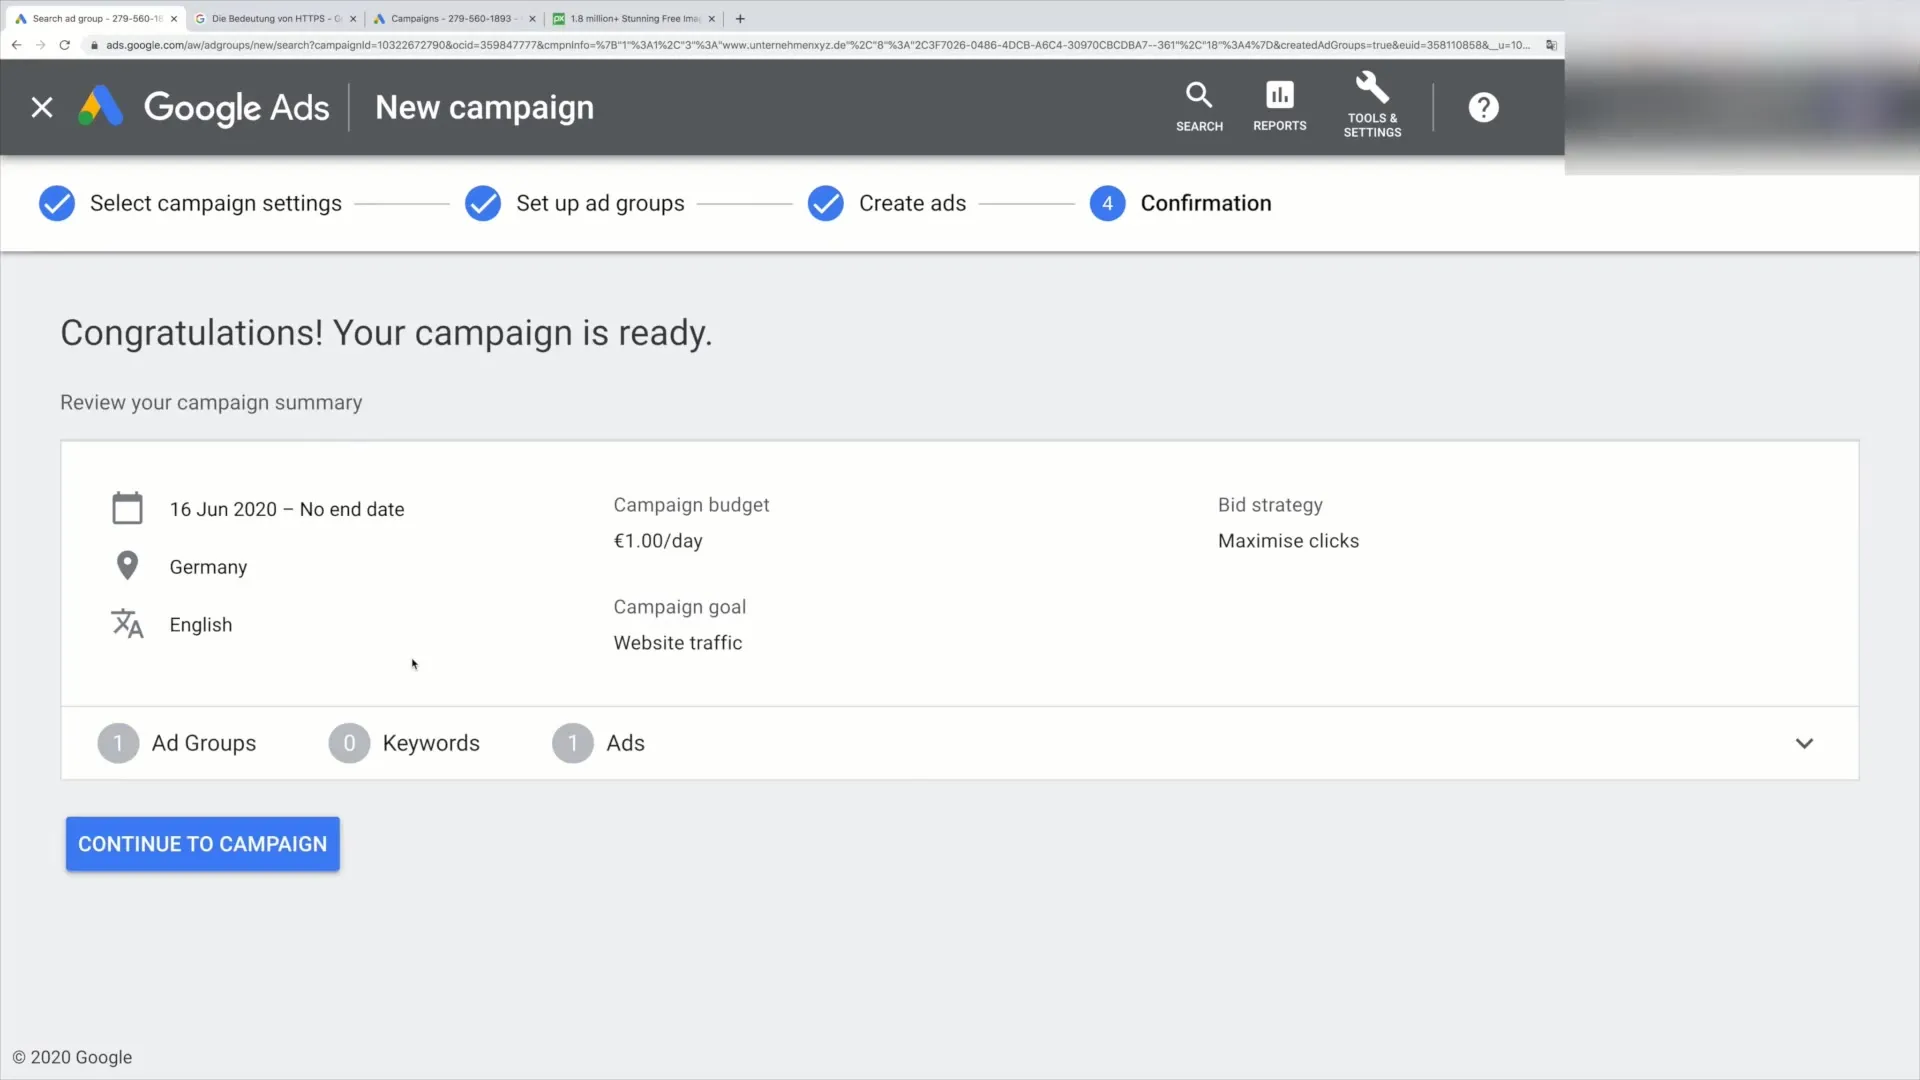The image size is (1920, 1080).
Task: Access Tools and Settings icon
Action: (1373, 105)
